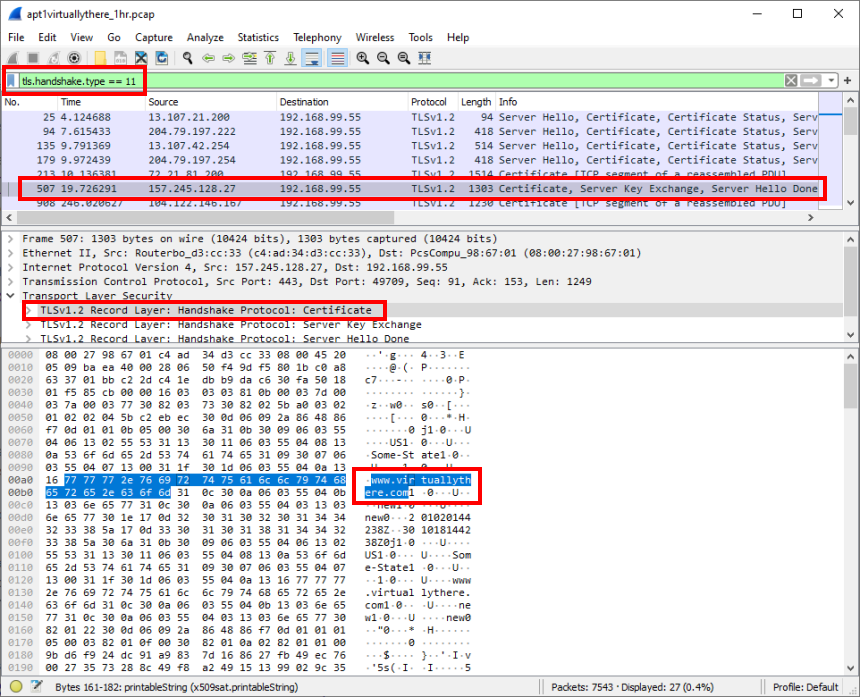Select packet 179 from 204.79.197.254
860x697 pixels.
tap(410, 160)
